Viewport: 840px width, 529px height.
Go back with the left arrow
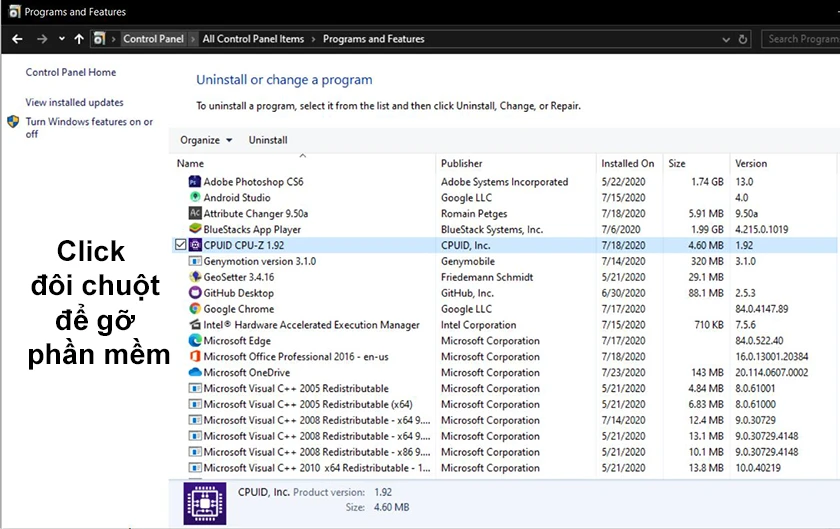click(17, 39)
